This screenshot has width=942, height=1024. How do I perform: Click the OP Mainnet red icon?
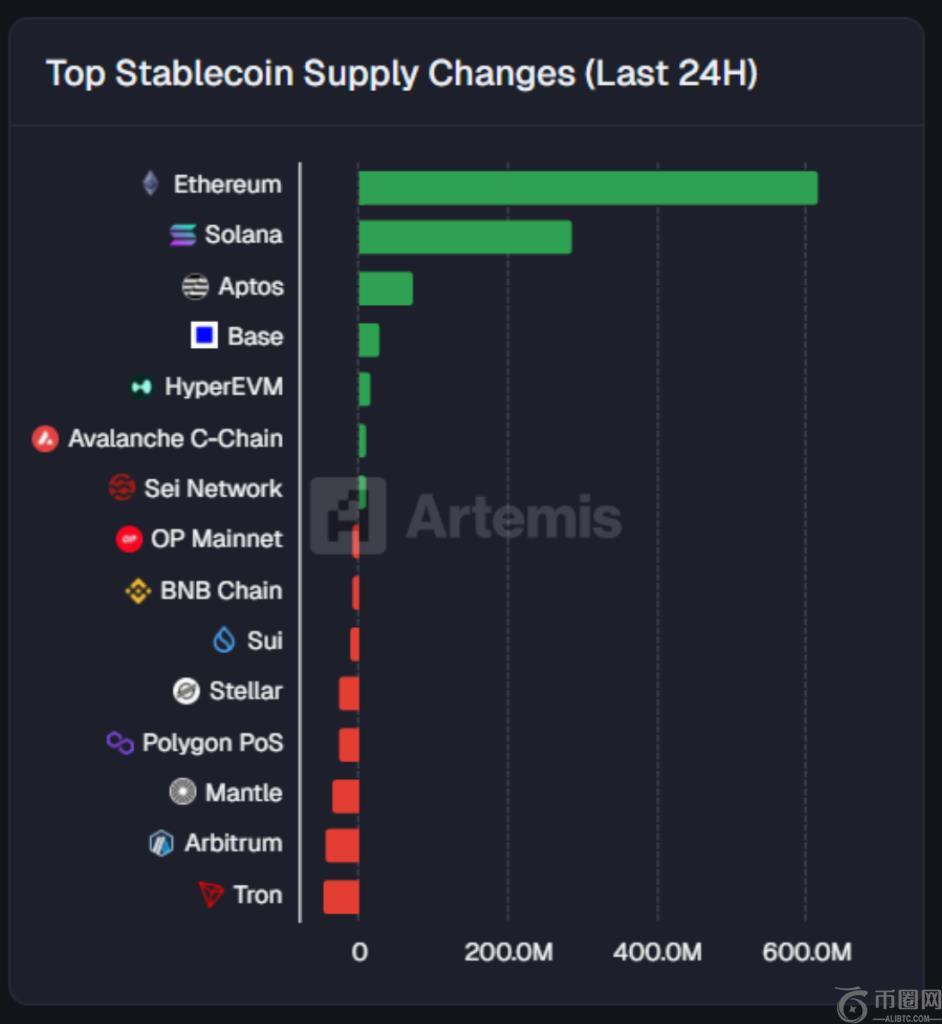[129, 539]
